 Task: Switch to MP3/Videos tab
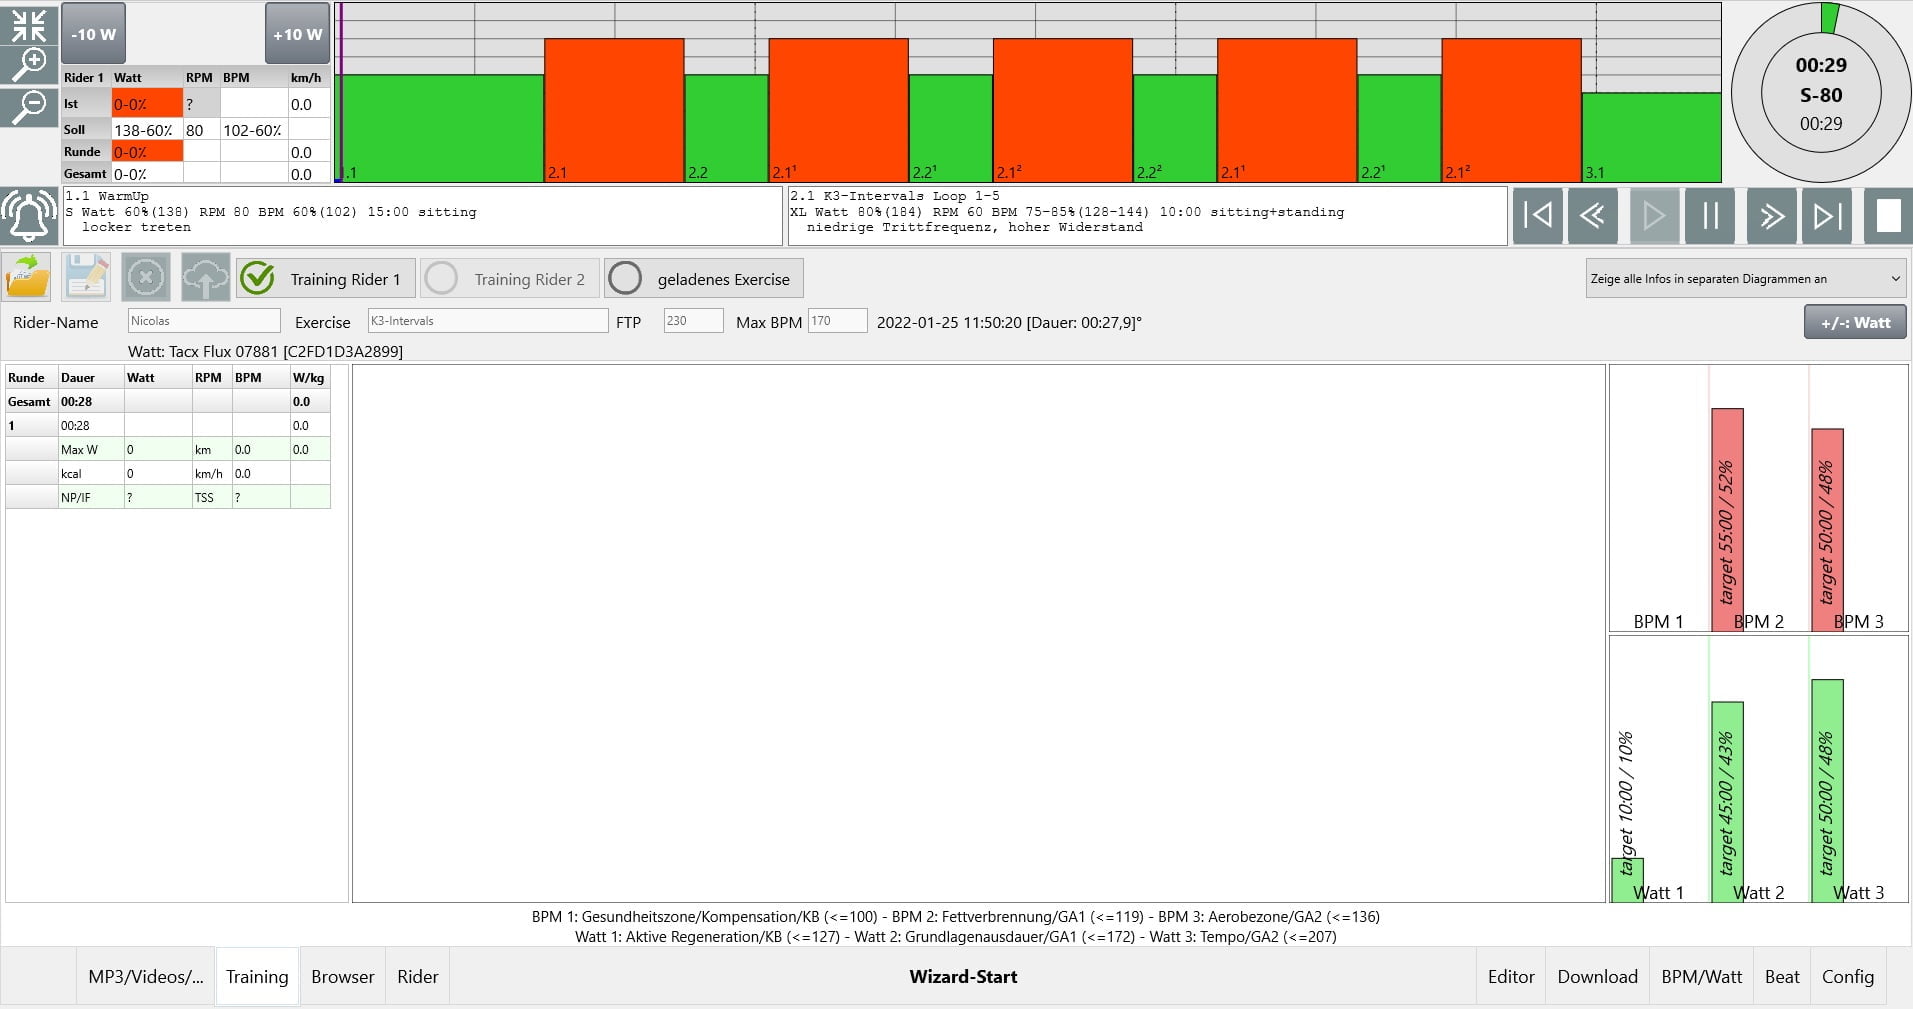[x=146, y=977]
